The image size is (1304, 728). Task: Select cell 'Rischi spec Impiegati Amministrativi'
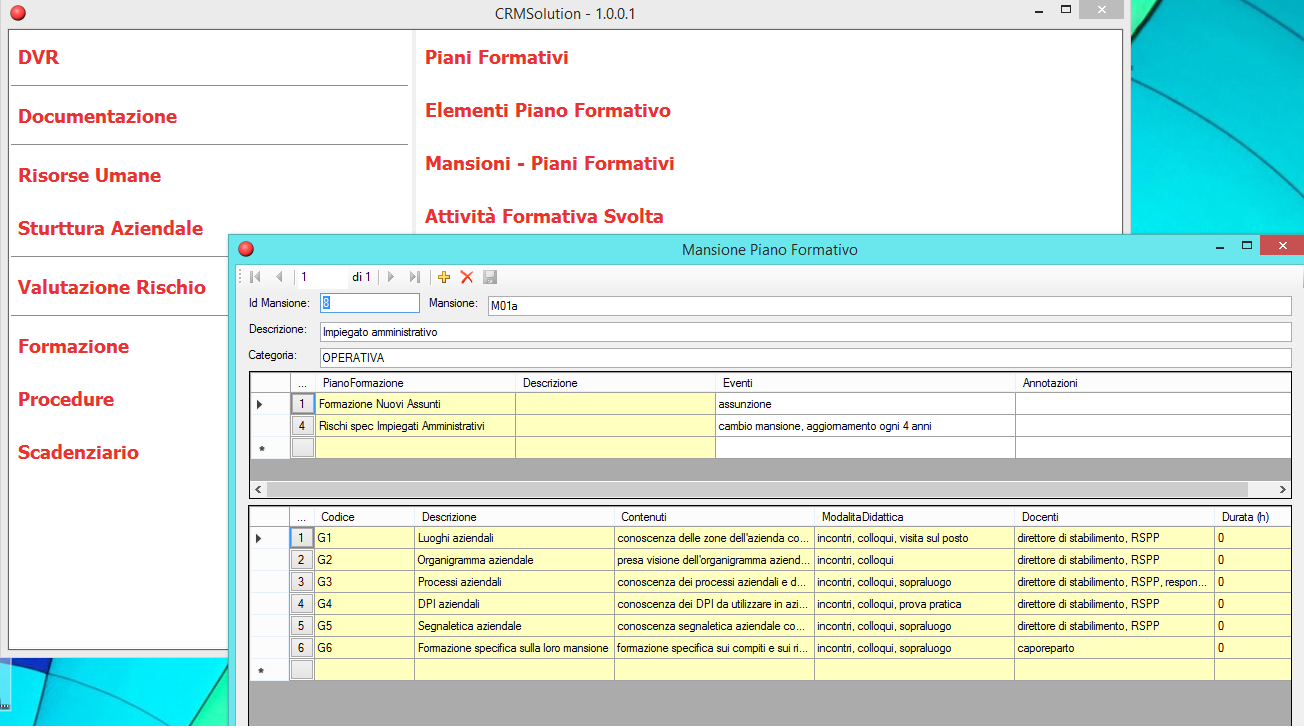(x=415, y=426)
